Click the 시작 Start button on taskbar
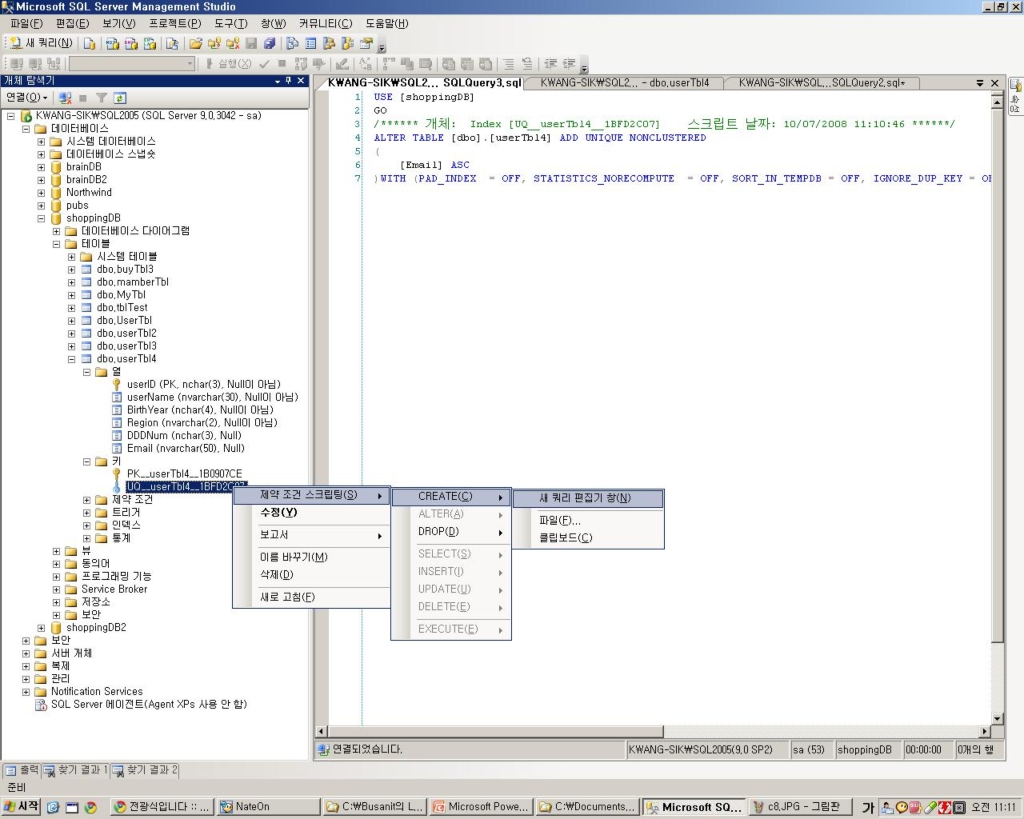 tap(22, 807)
